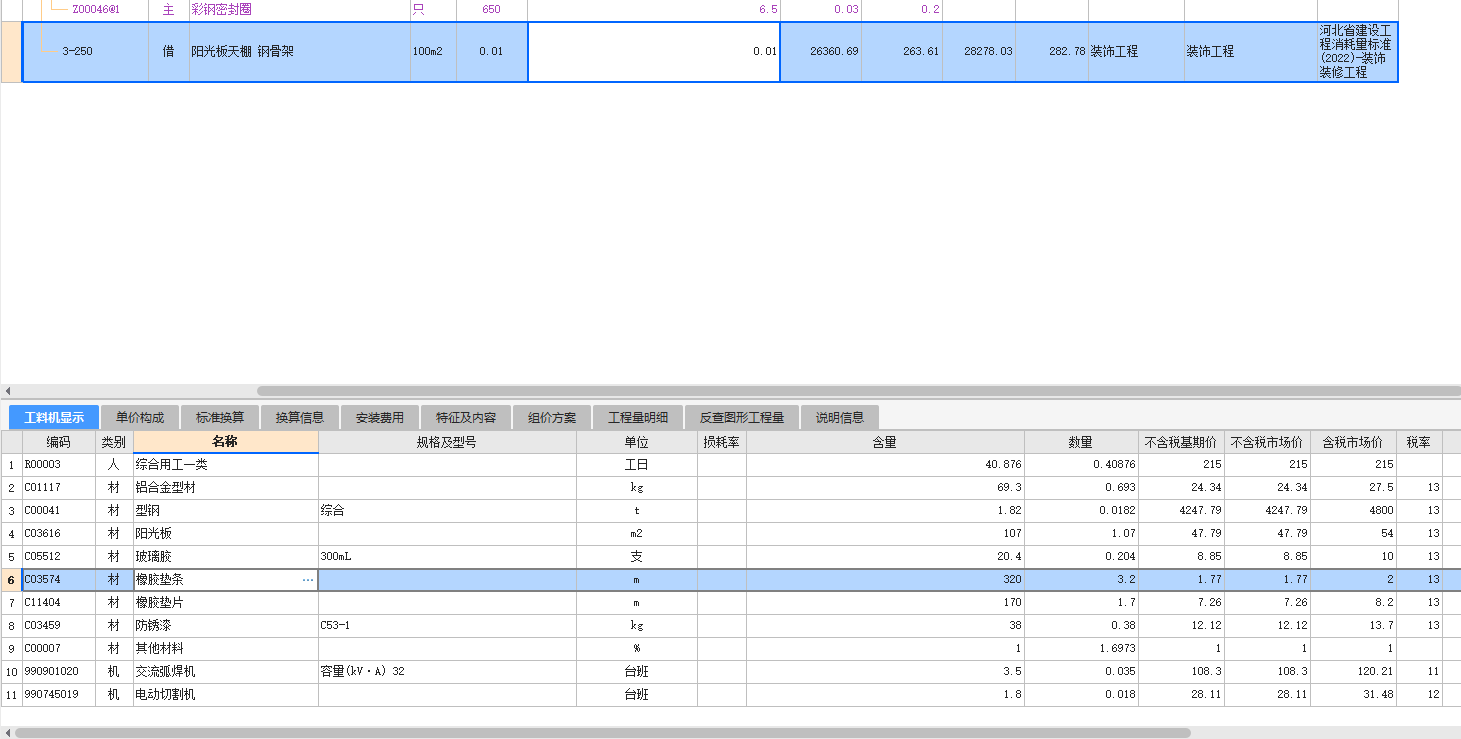Image resolution: width=1461 pixels, height=739 pixels.
Task: Click code cell C03459
Action: 58,626
